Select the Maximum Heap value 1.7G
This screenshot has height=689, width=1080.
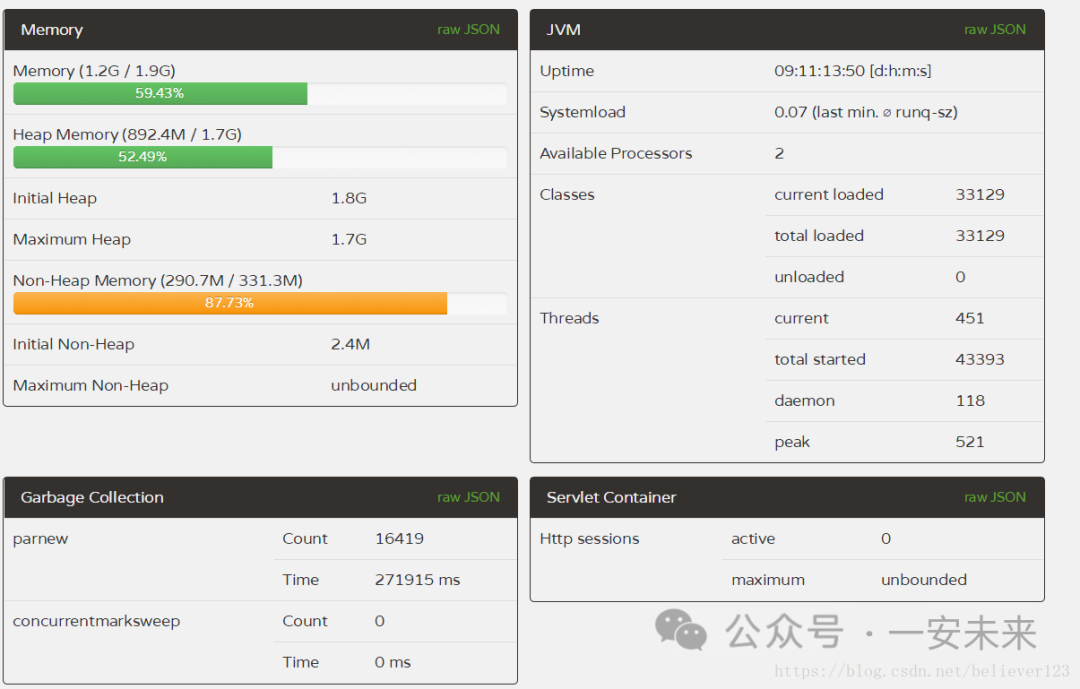tap(349, 240)
